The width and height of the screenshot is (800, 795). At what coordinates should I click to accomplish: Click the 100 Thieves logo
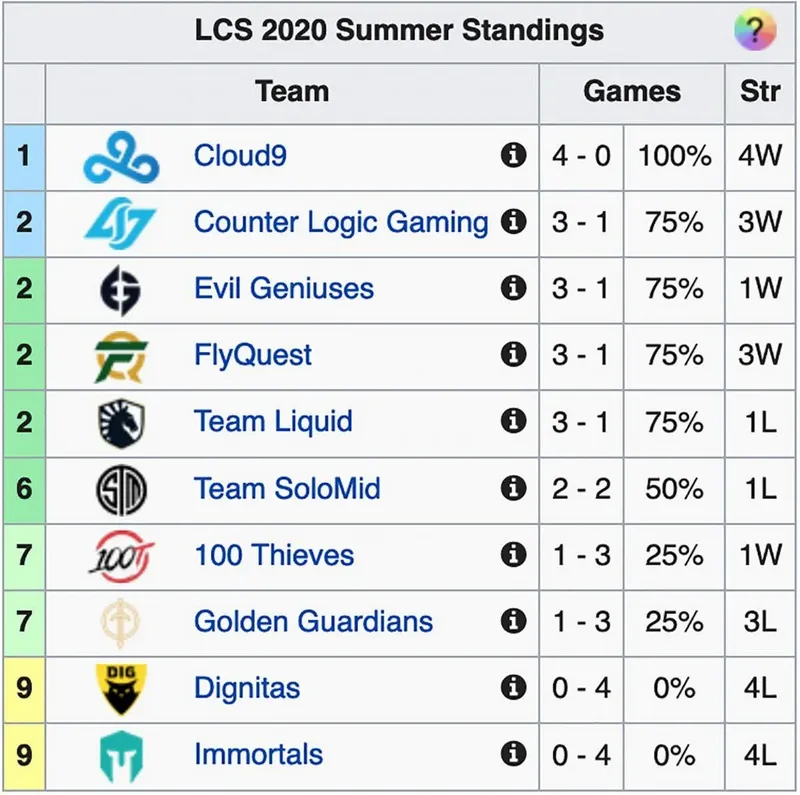coord(121,555)
